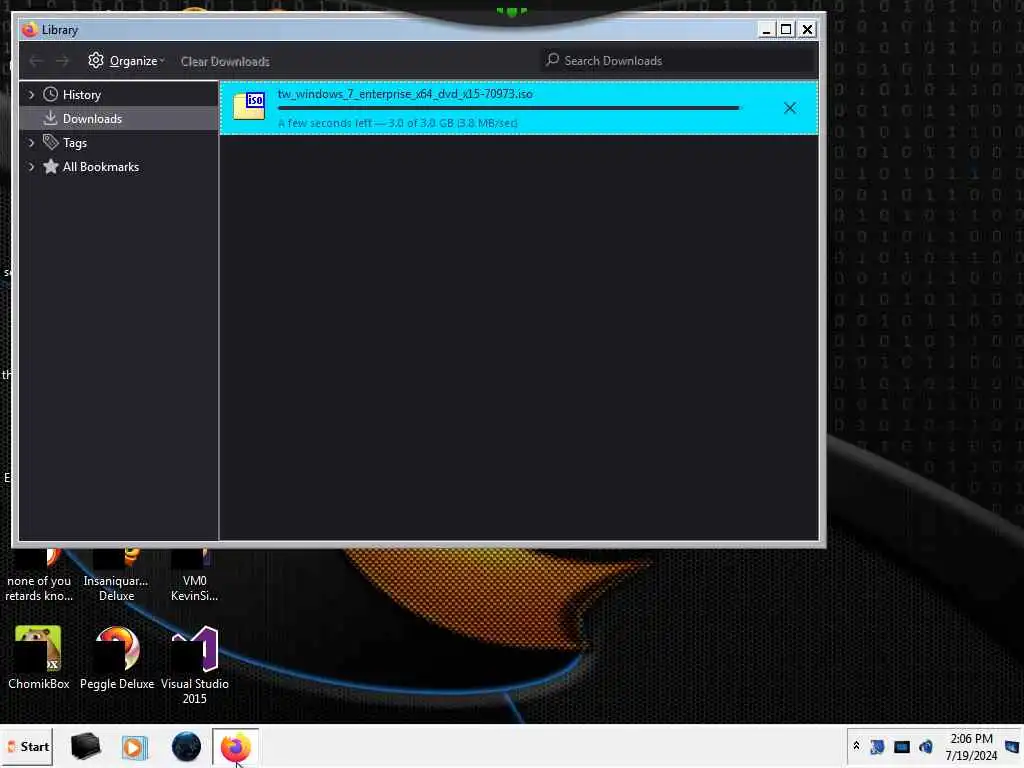Expand the History tree node
Screen dimensions: 1024x768
click(x=31, y=95)
